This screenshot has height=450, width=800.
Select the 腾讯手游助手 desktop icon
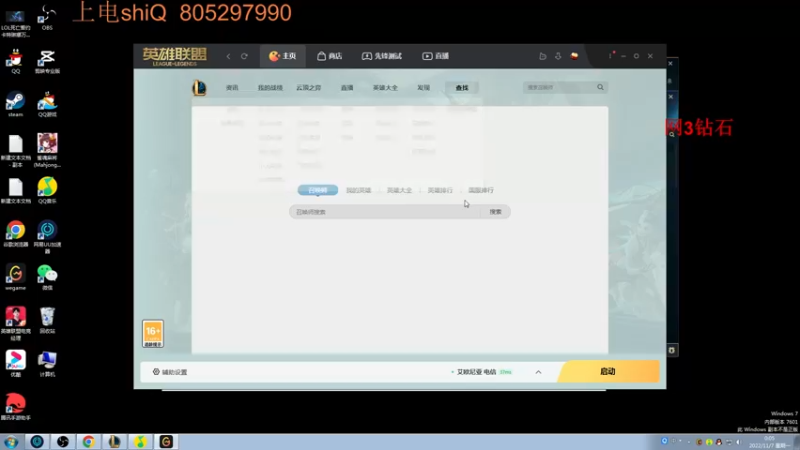point(15,407)
